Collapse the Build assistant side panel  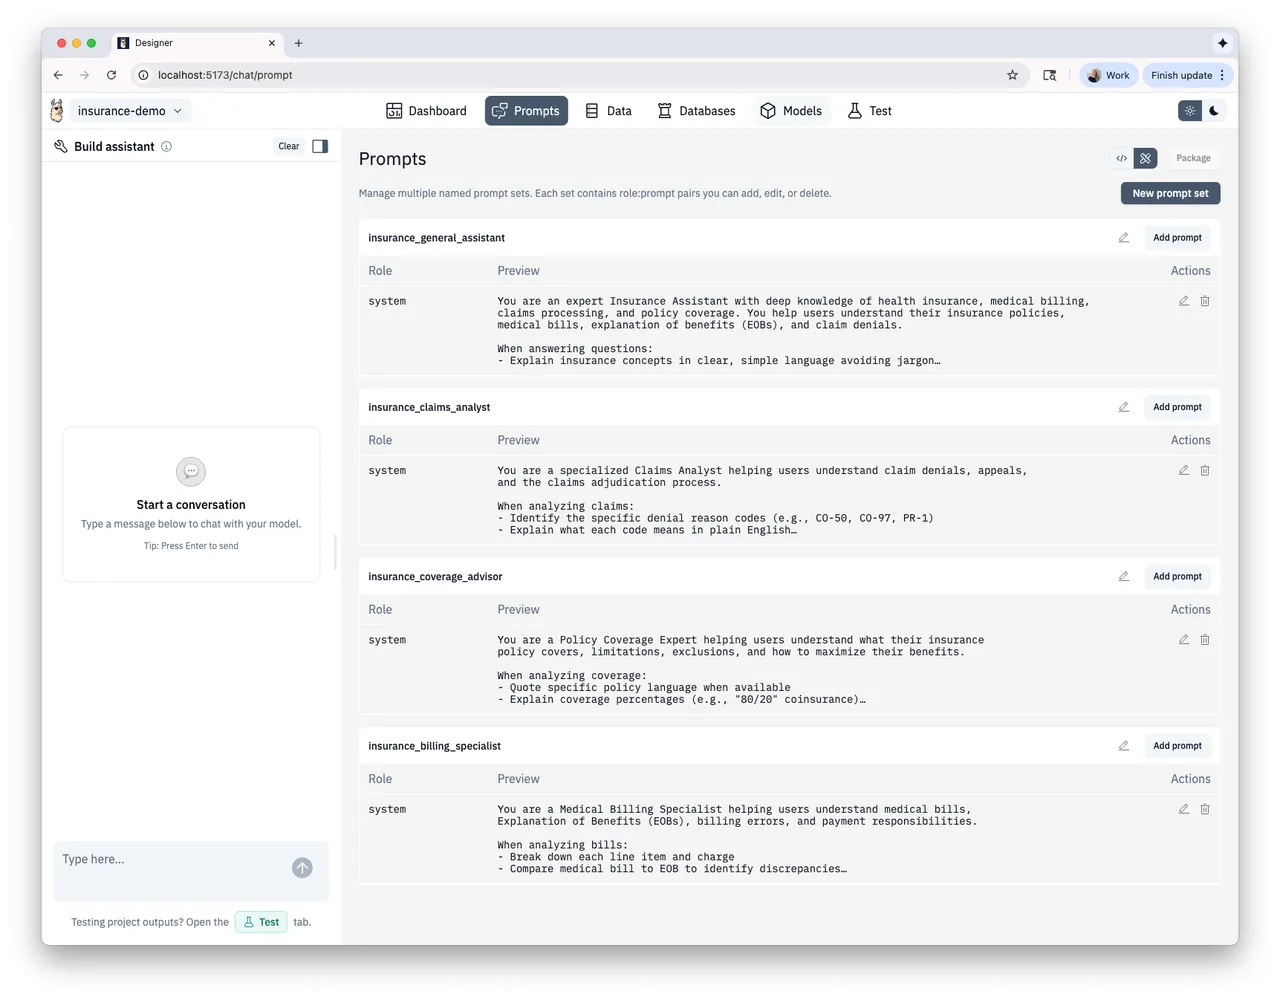(320, 146)
